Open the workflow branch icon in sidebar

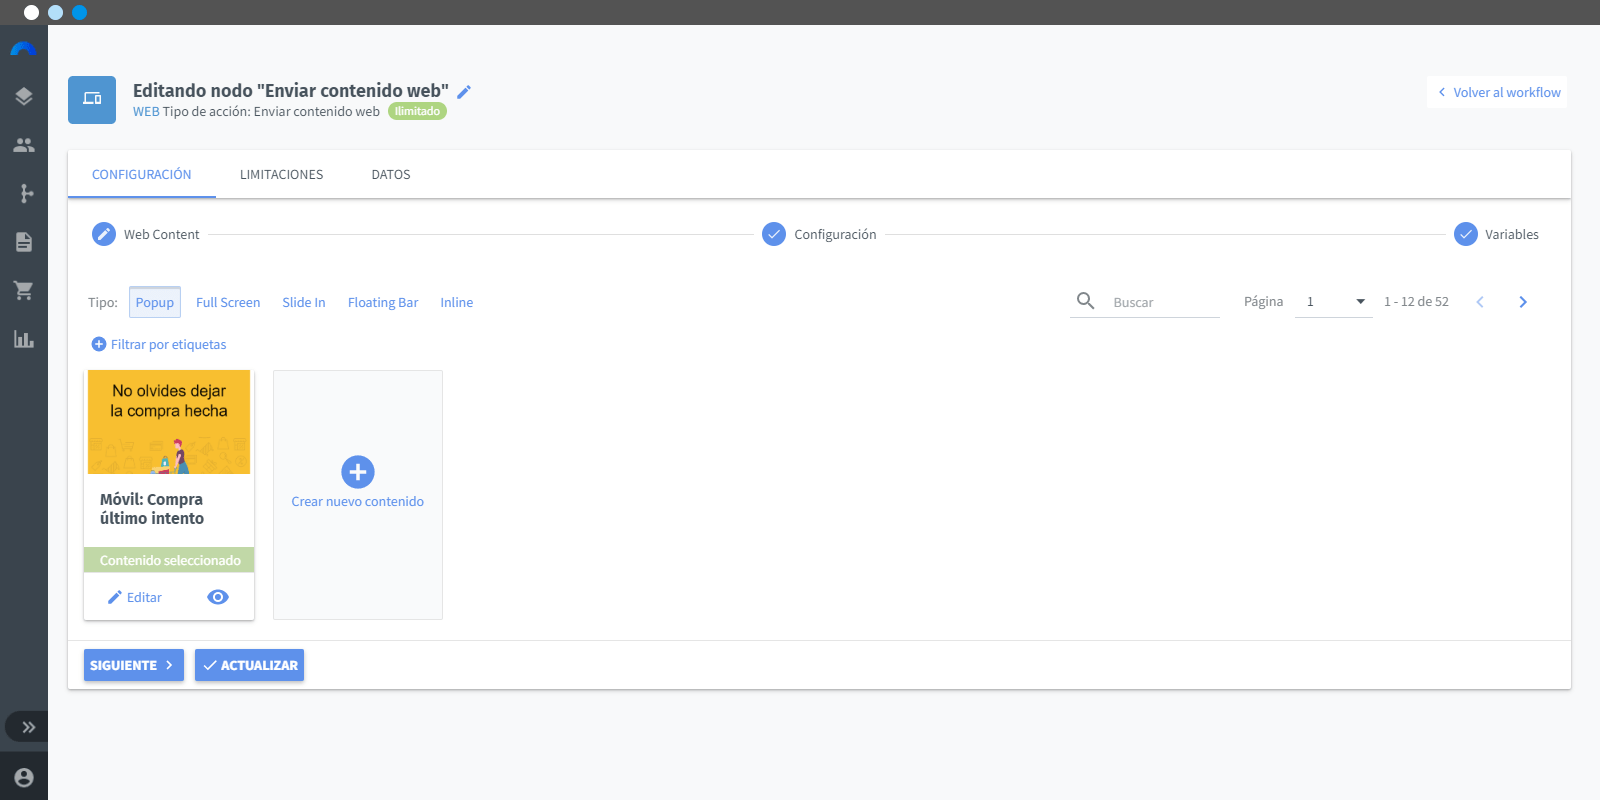point(26,193)
